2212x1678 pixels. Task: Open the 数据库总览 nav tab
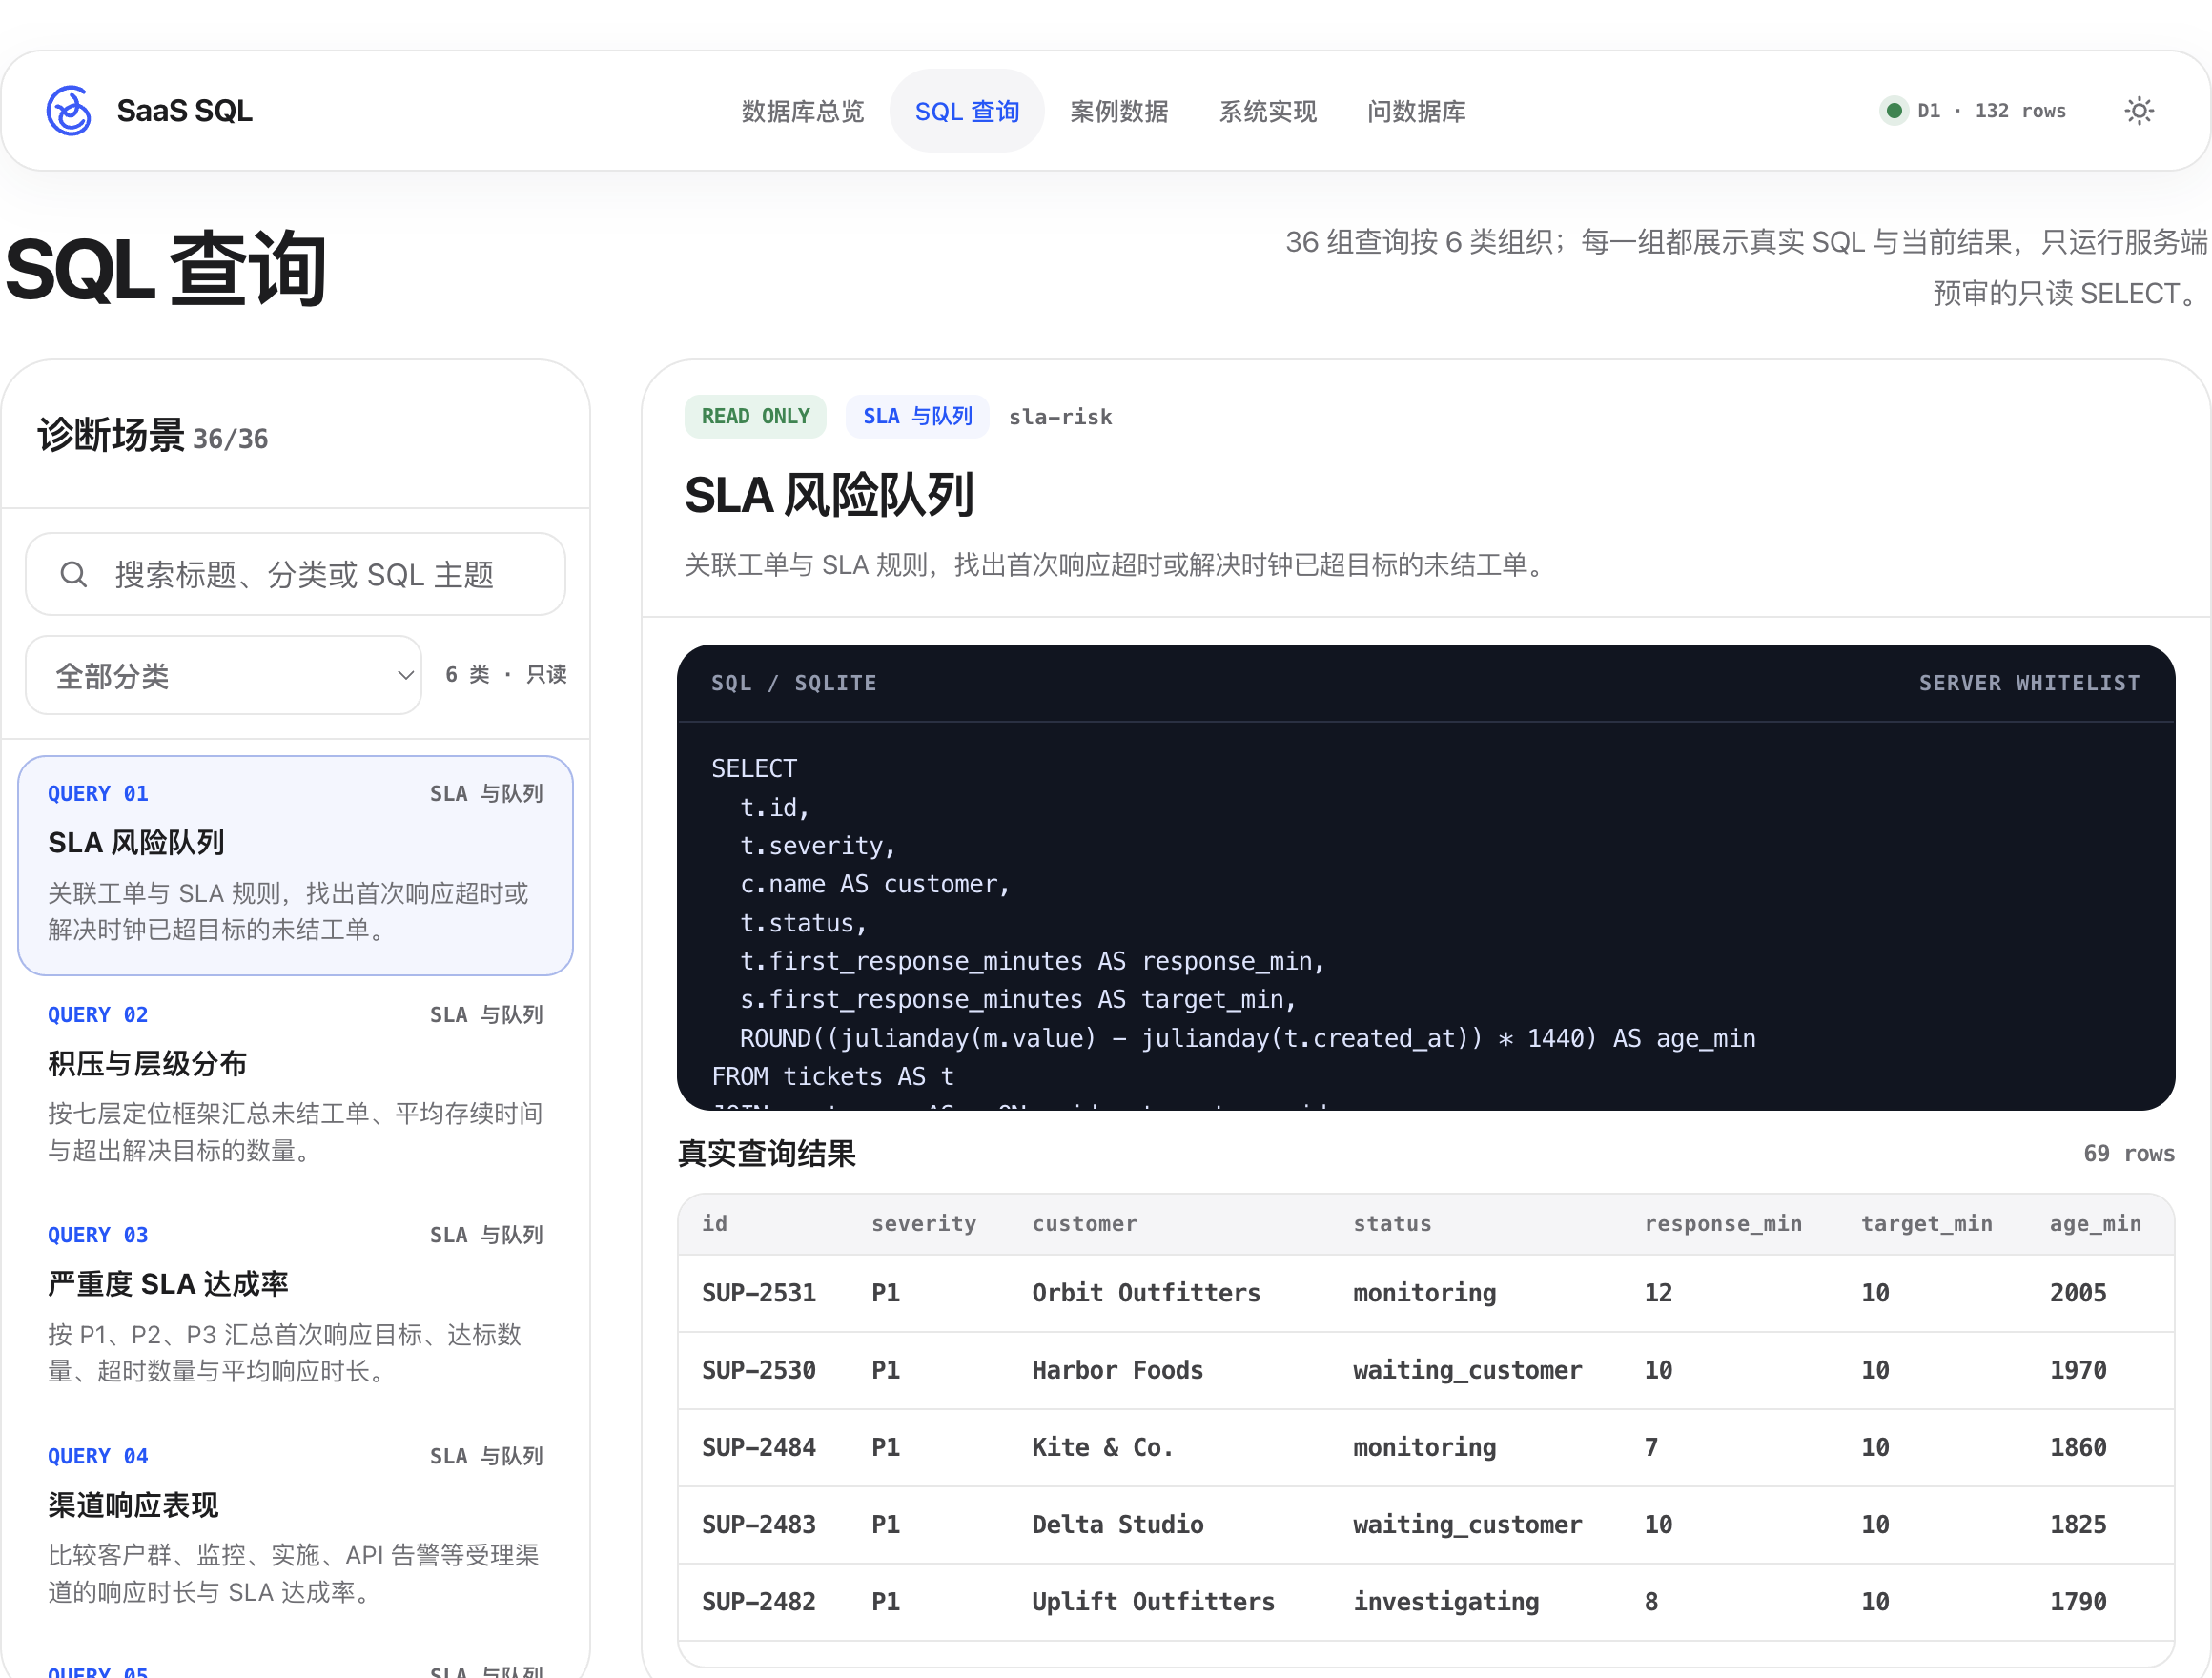pos(802,111)
